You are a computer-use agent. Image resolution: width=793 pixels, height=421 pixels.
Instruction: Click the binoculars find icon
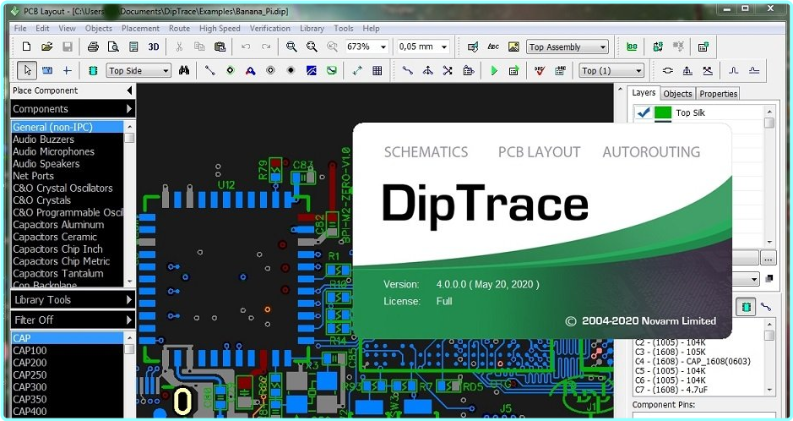(183, 71)
